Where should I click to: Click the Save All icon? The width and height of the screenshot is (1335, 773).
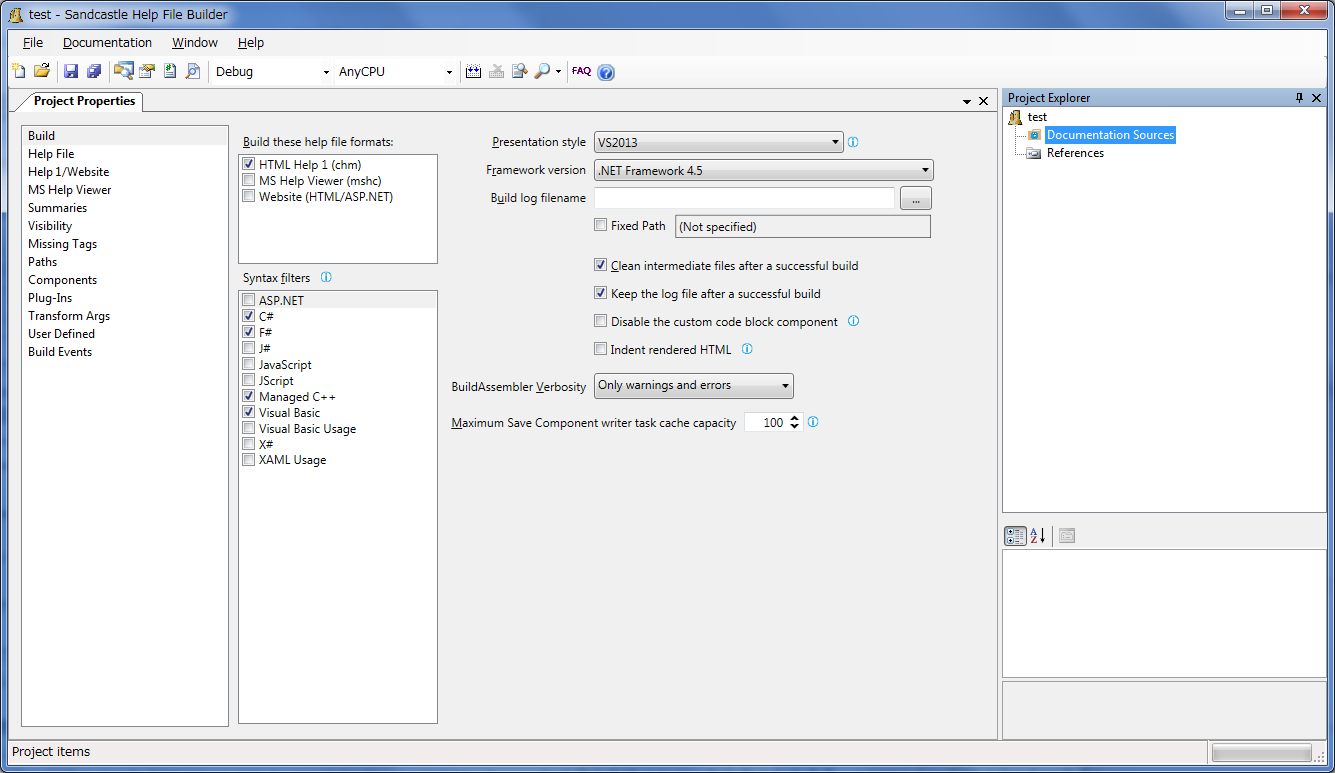click(x=94, y=71)
